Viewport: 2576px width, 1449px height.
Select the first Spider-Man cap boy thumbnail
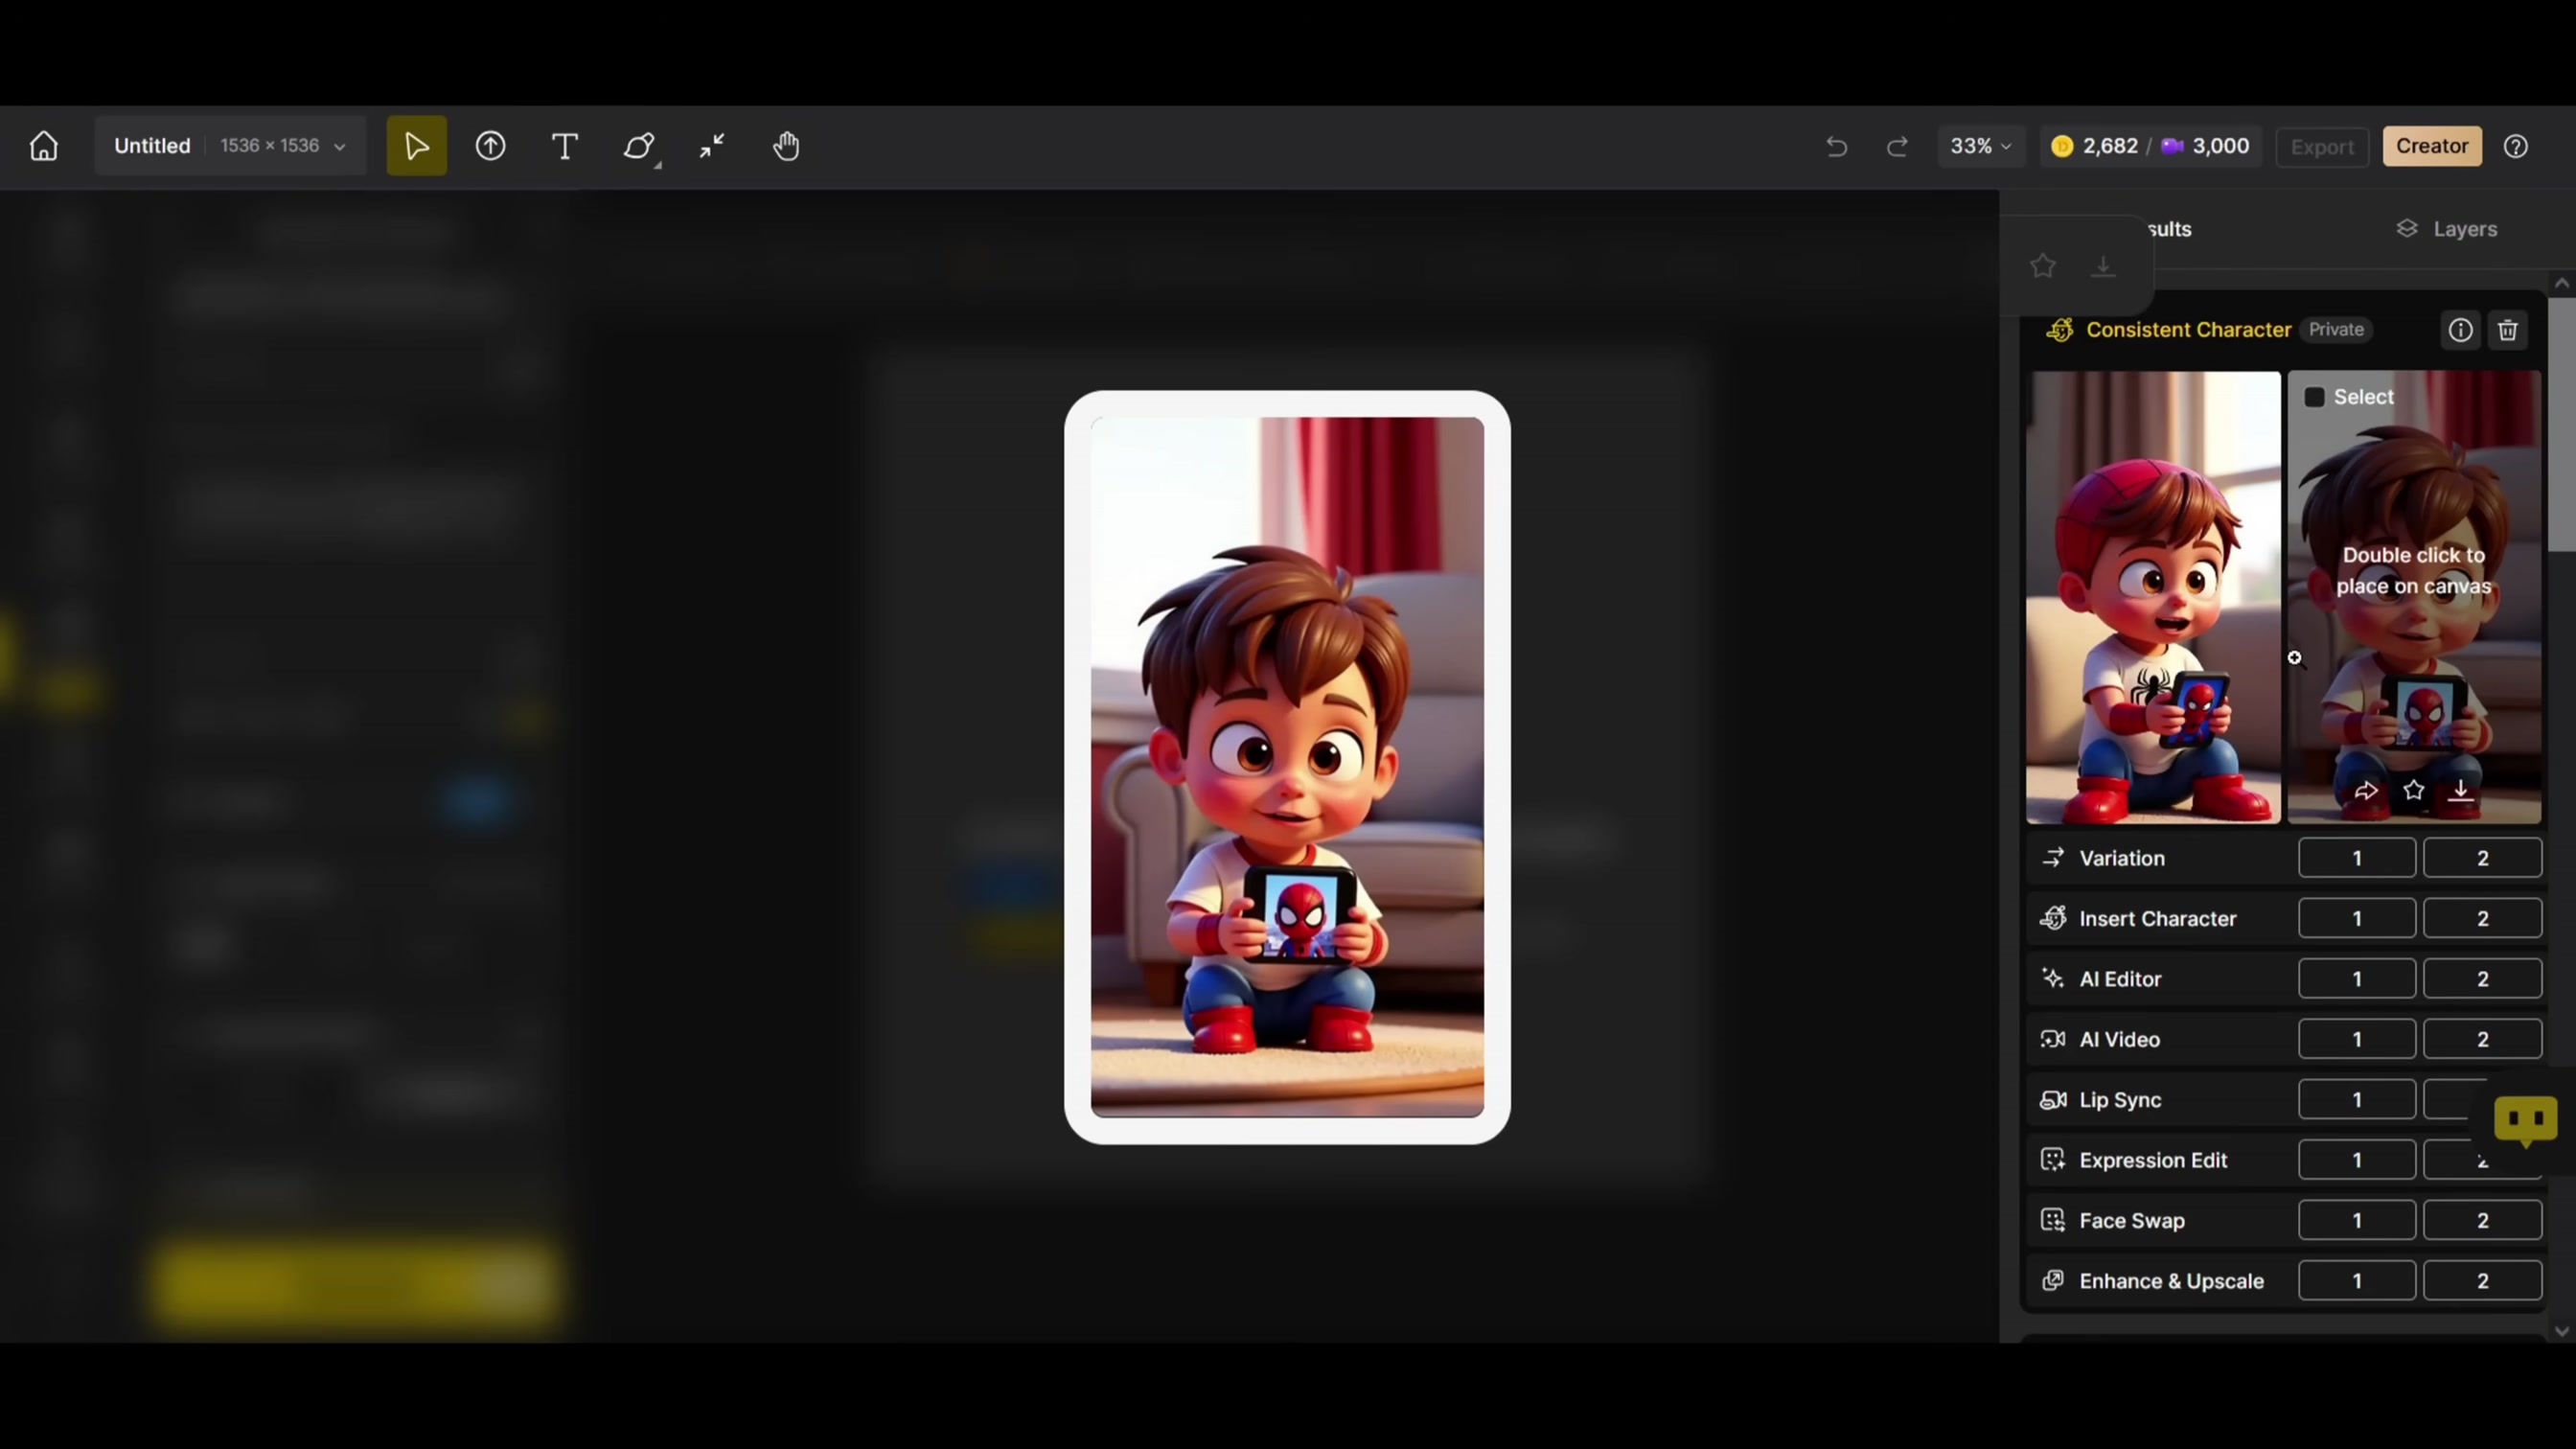(x=2153, y=598)
